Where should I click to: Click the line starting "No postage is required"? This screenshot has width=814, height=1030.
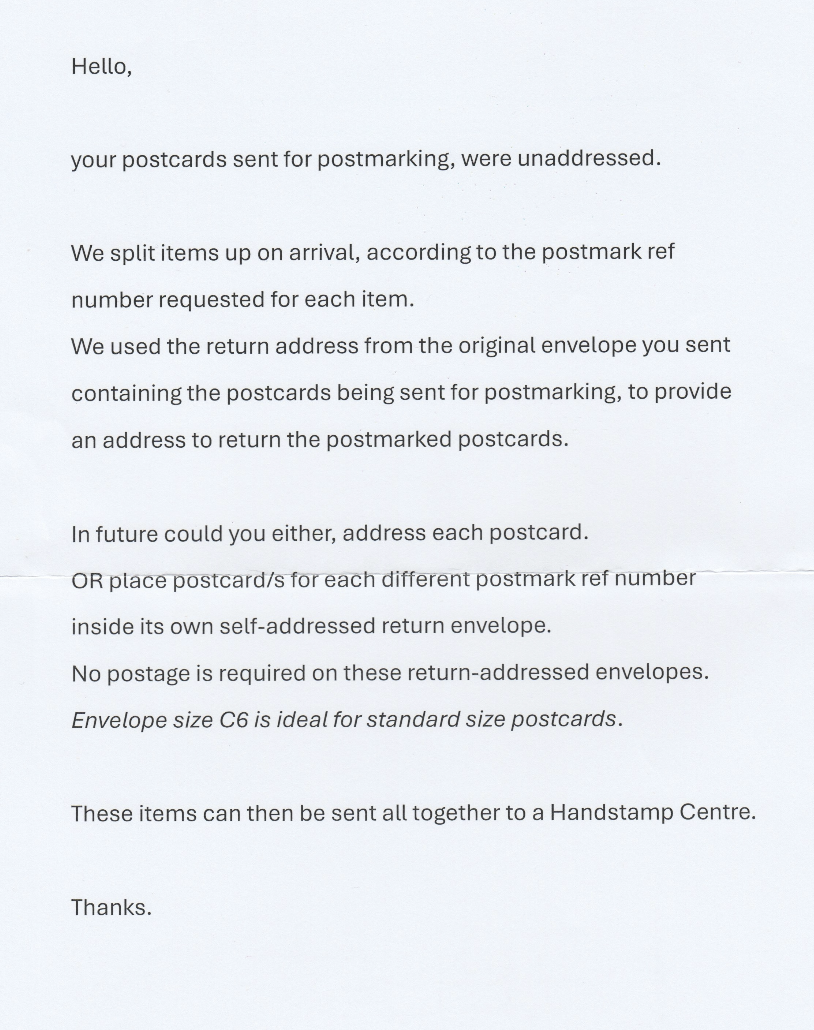click(x=389, y=673)
